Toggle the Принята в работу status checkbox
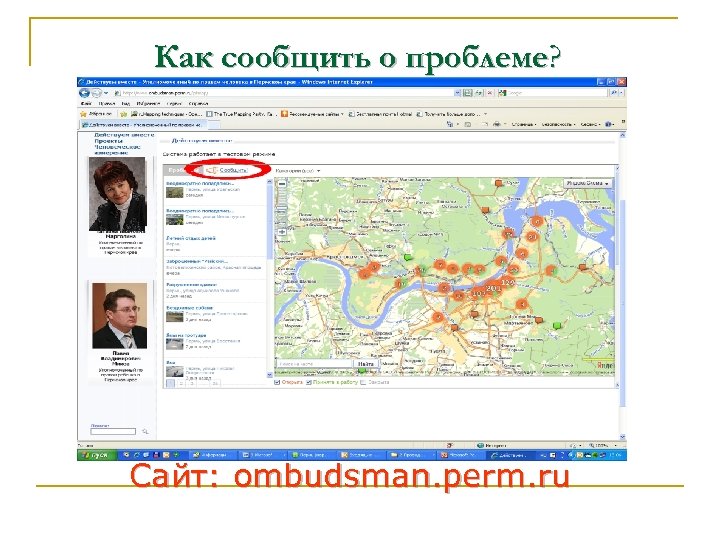The width and height of the screenshot is (720, 540). tap(309, 382)
